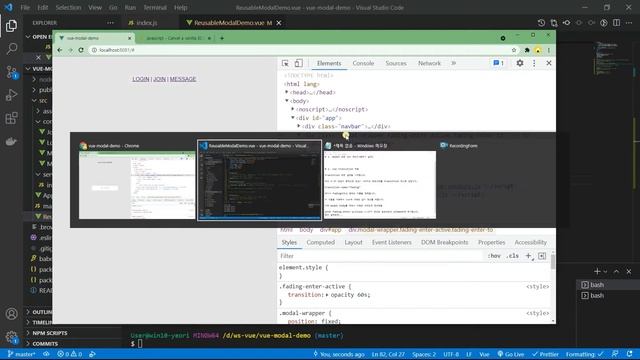640x360 pixels.
Task: Switch to the Elements tab in DevTools
Action: [329, 63]
